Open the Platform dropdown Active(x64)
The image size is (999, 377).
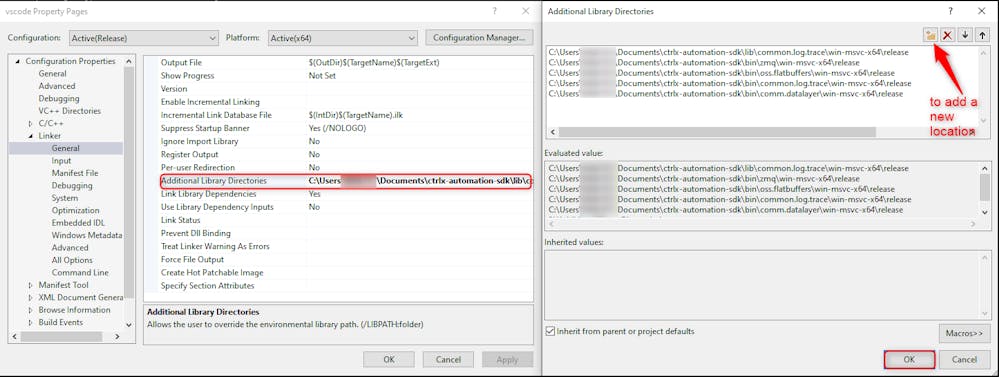point(343,38)
